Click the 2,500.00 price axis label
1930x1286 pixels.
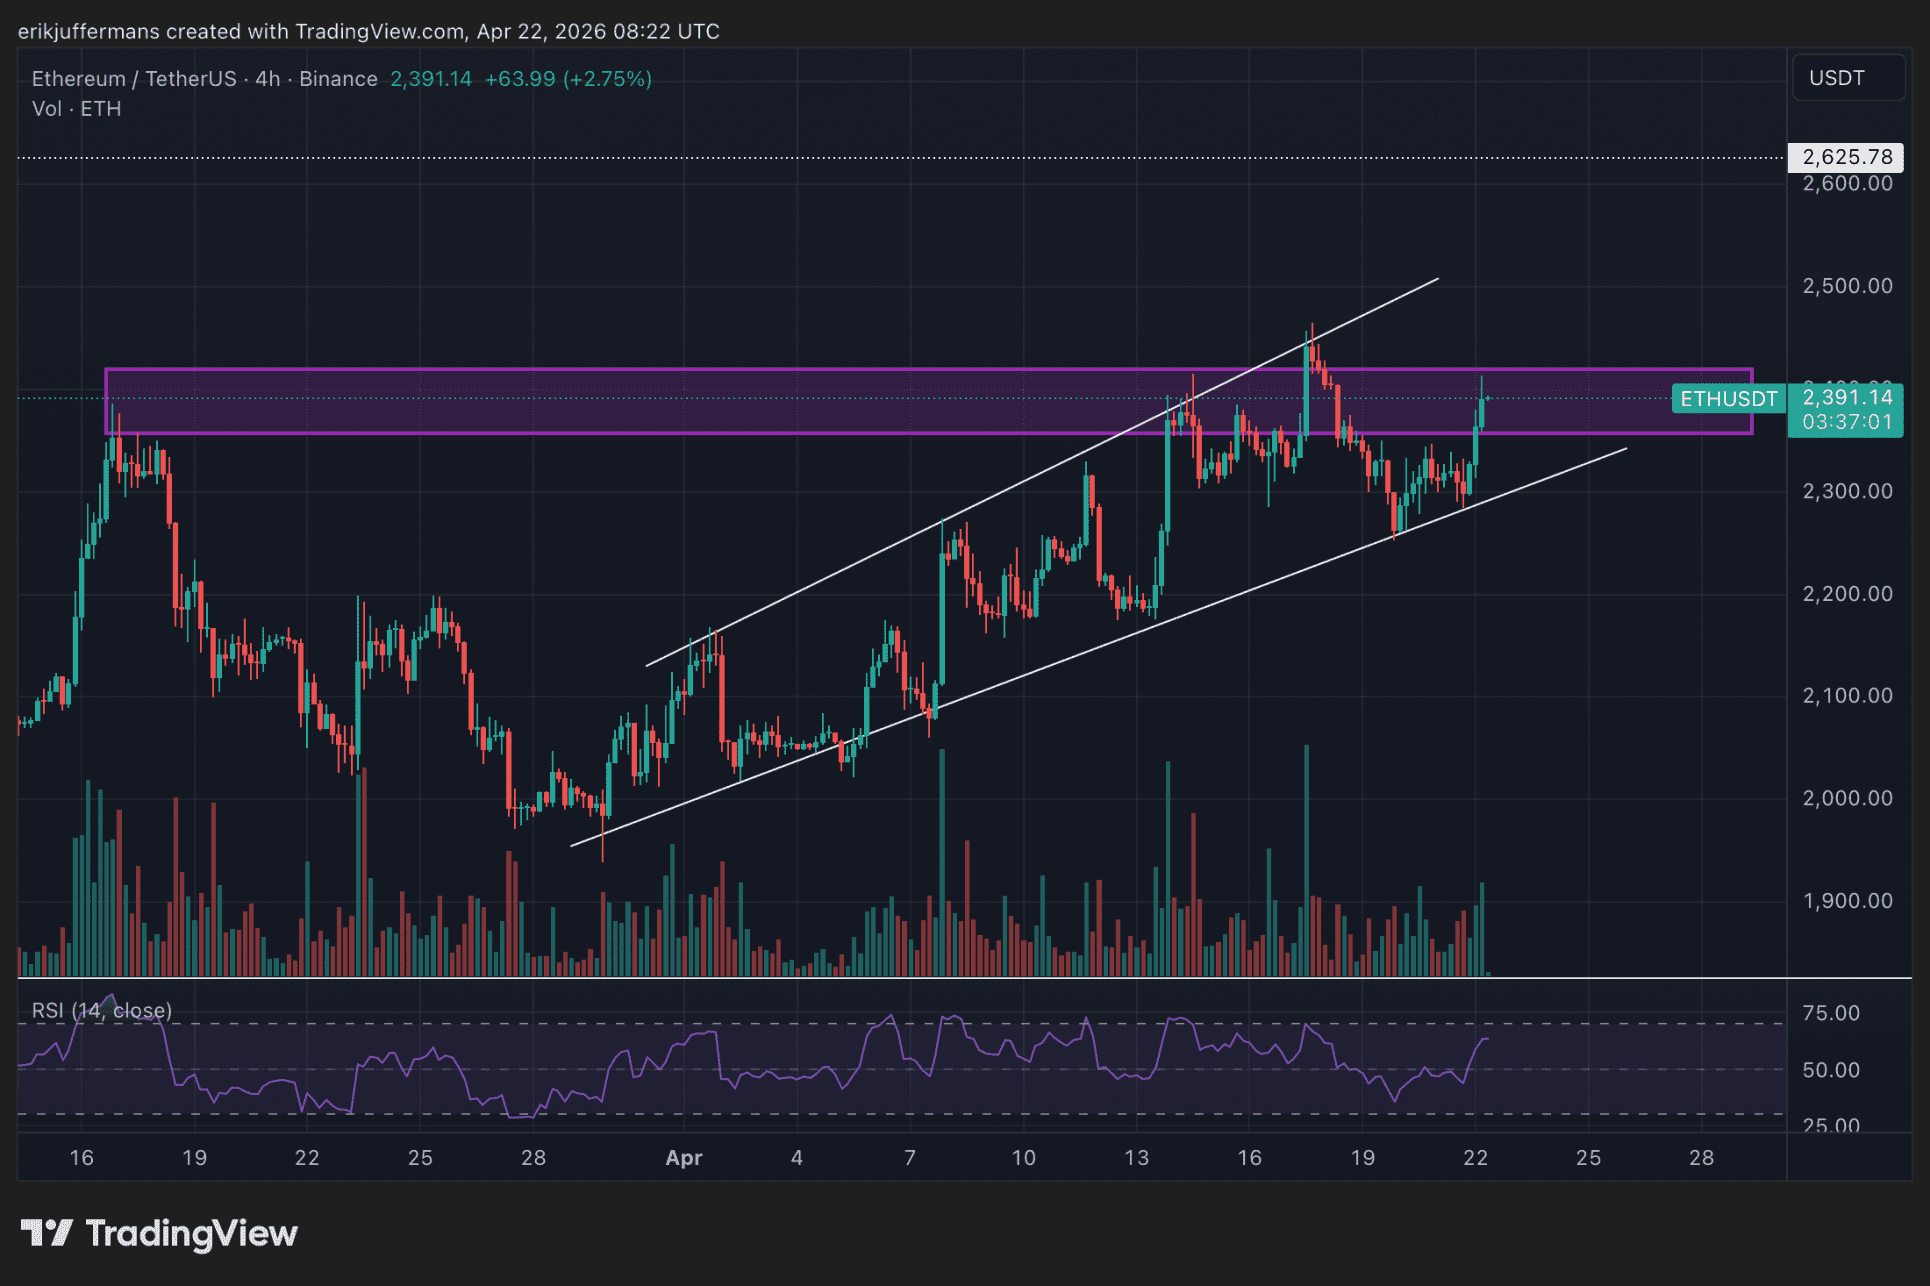(x=1847, y=286)
